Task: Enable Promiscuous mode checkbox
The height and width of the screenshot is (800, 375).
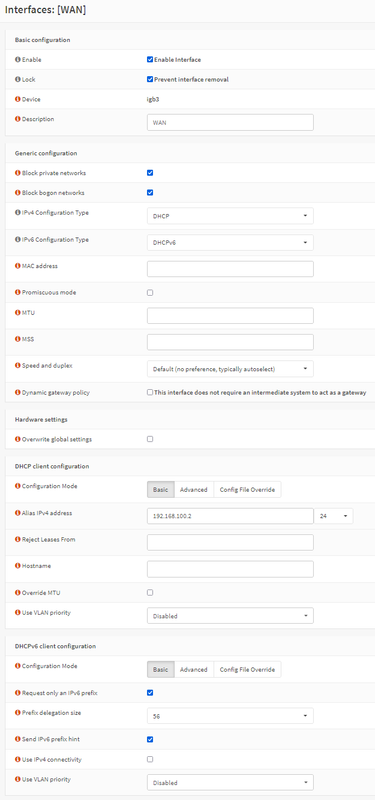Action: [x=150, y=293]
